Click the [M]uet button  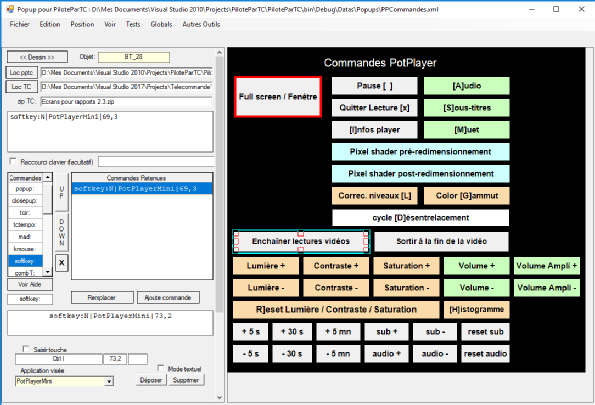point(466,130)
